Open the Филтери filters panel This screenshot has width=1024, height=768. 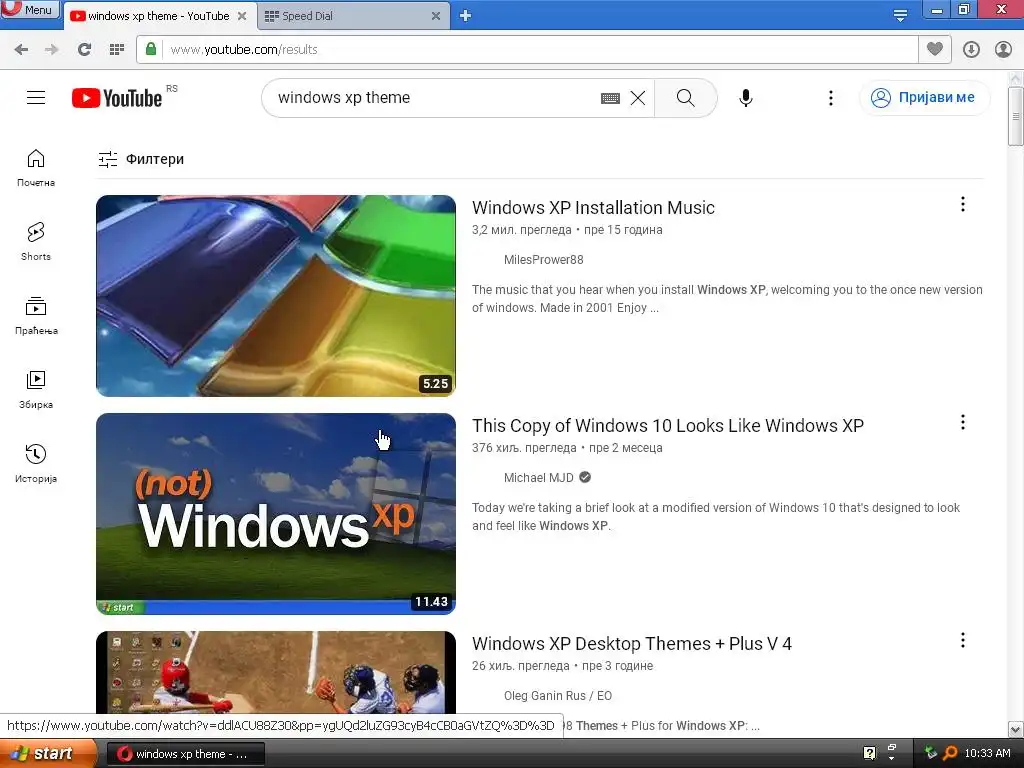pos(141,159)
